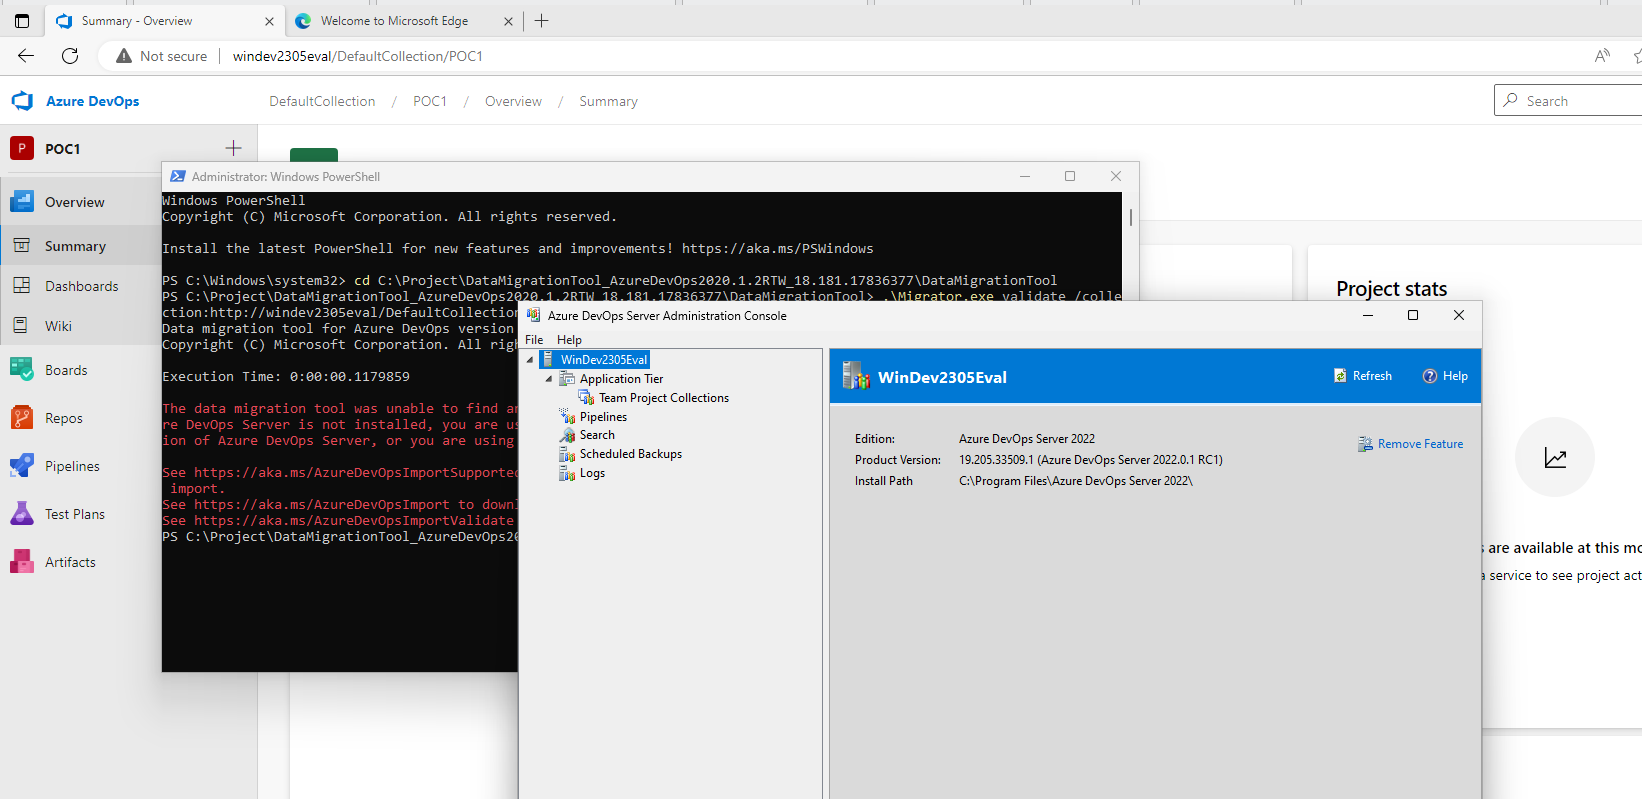Select Logs node in console tree
The width and height of the screenshot is (1642, 799).
[x=592, y=473]
